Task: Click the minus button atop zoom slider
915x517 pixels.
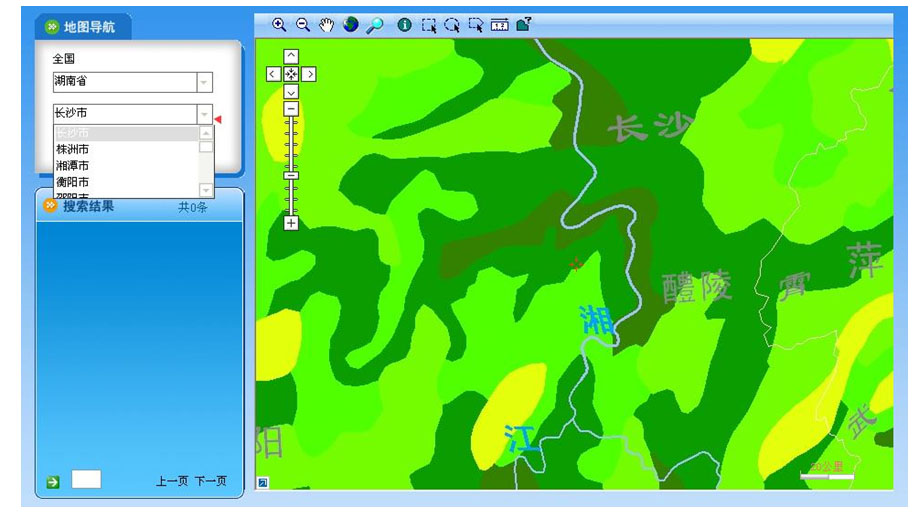Action: (x=291, y=109)
